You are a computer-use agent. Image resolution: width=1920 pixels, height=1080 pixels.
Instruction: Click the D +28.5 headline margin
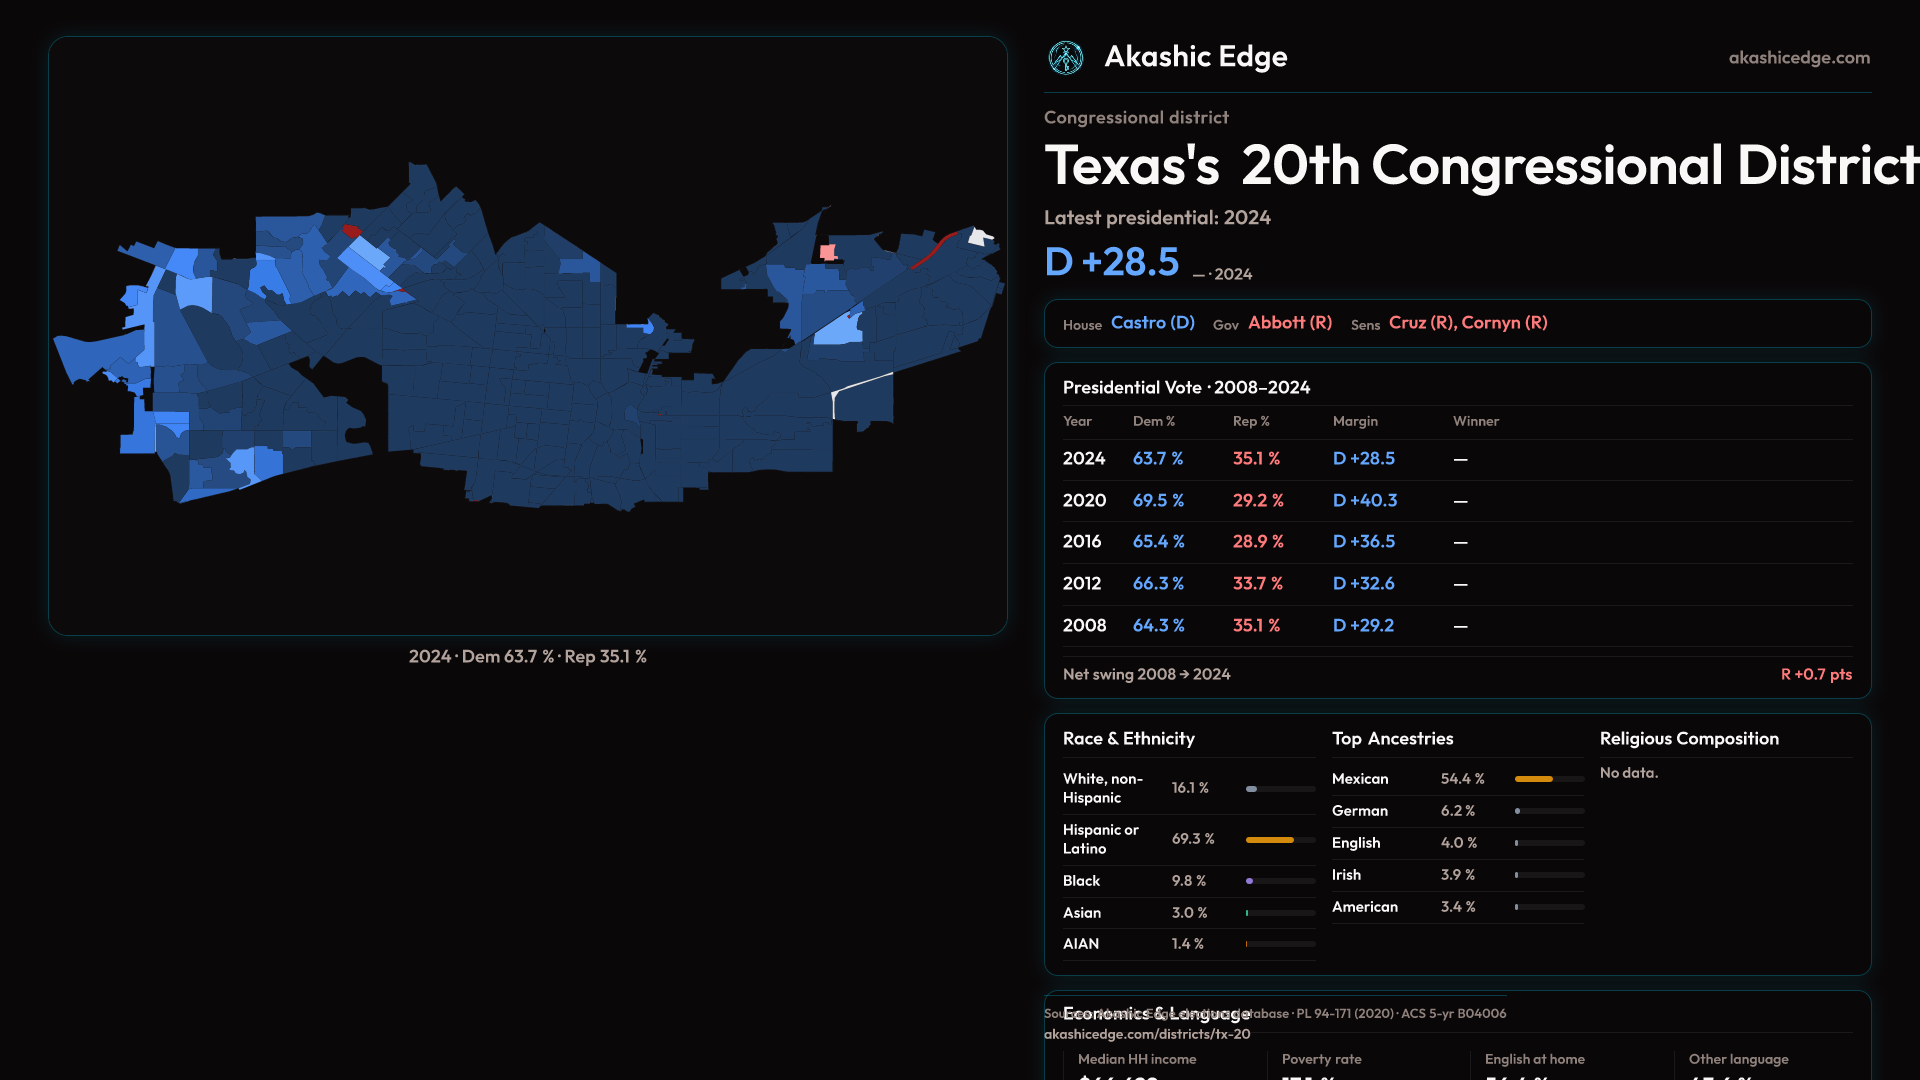1111,262
